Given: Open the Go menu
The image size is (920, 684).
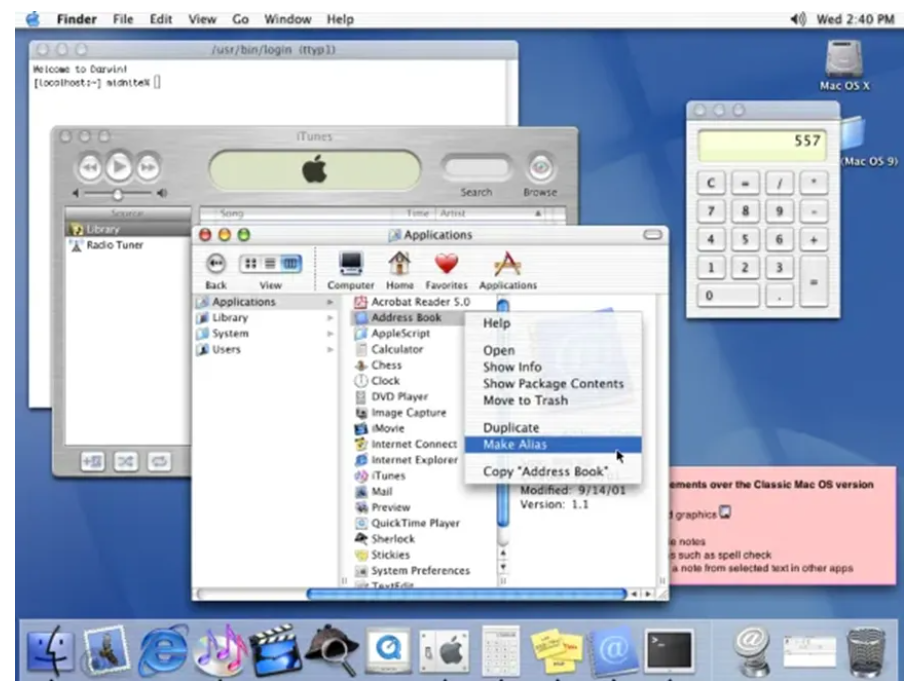Looking at the screenshot, I should (x=240, y=19).
